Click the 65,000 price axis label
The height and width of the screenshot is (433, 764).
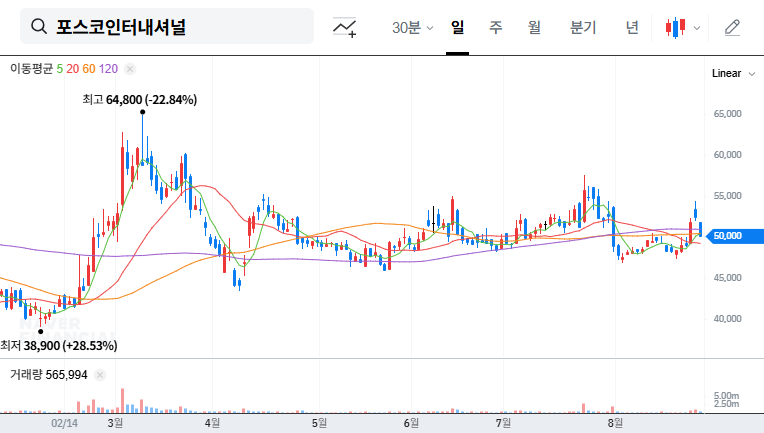click(727, 113)
